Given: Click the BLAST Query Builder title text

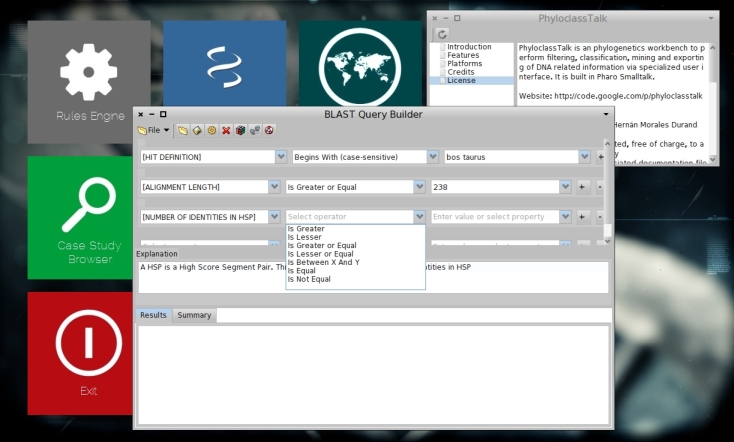Looking at the screenshot, I should (373, 114).
